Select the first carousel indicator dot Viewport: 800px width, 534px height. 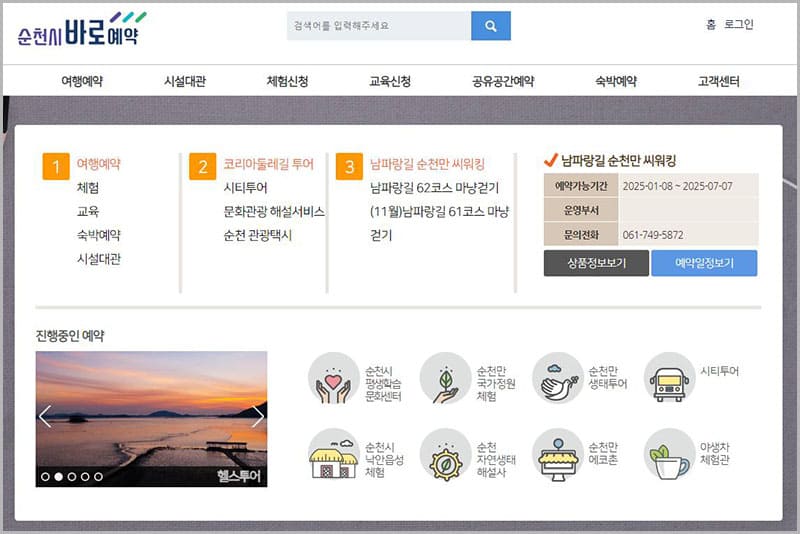click(x=45, y=477)
